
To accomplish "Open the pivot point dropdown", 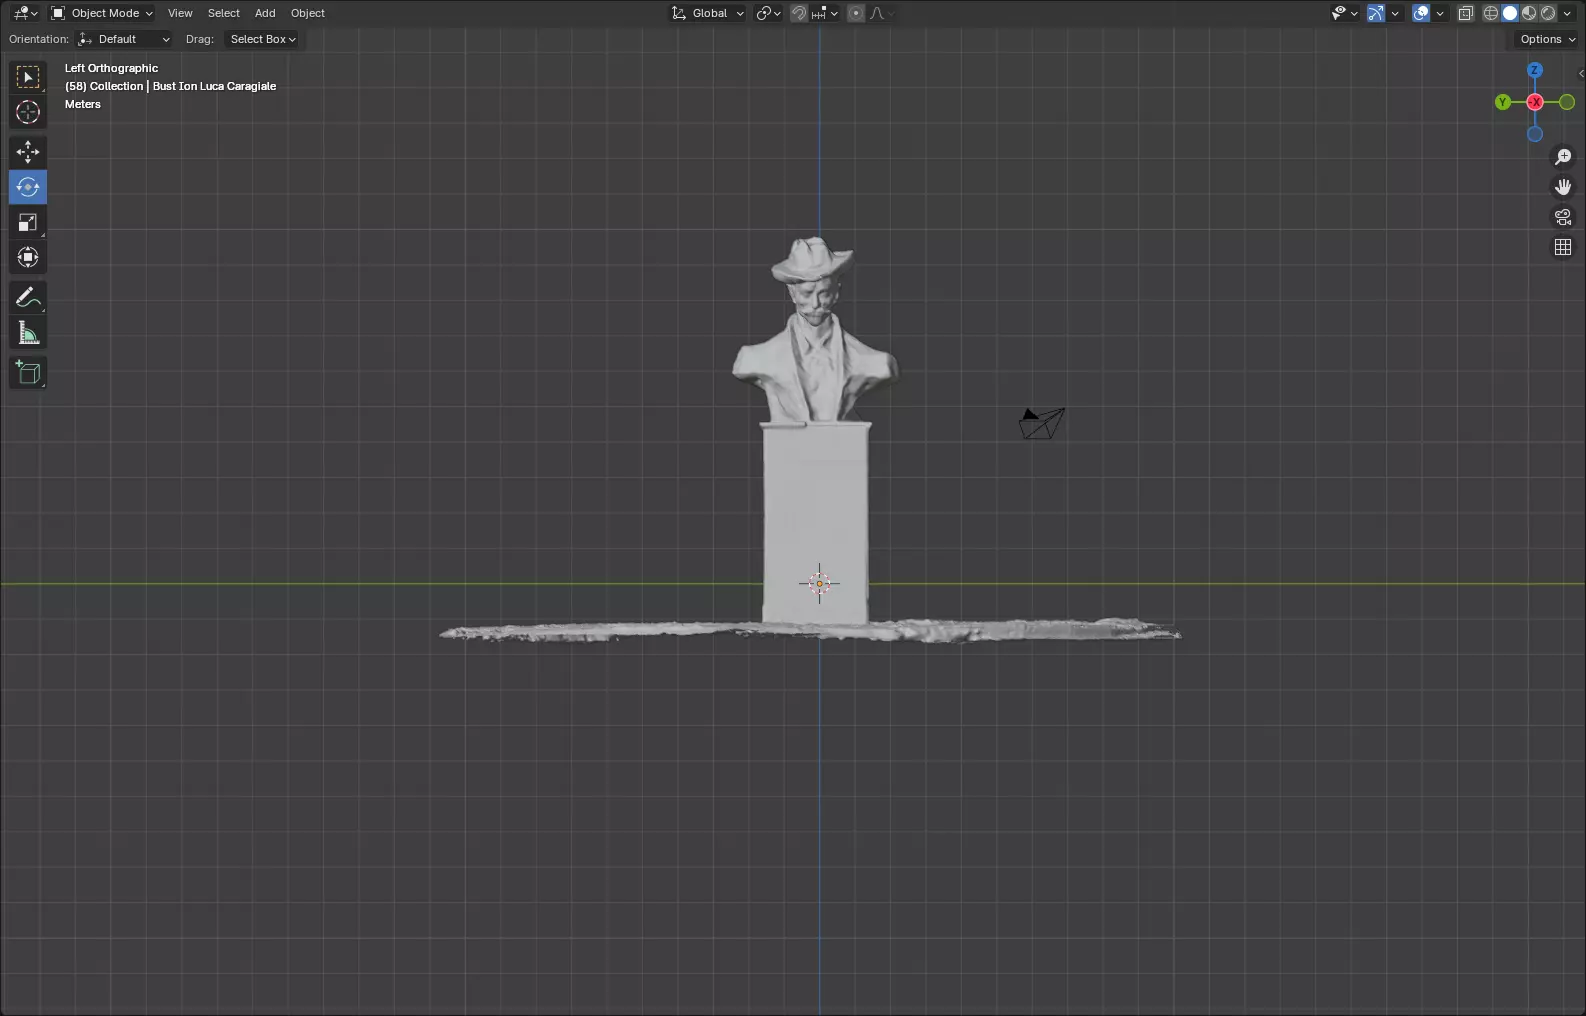I will coord(768,13).
